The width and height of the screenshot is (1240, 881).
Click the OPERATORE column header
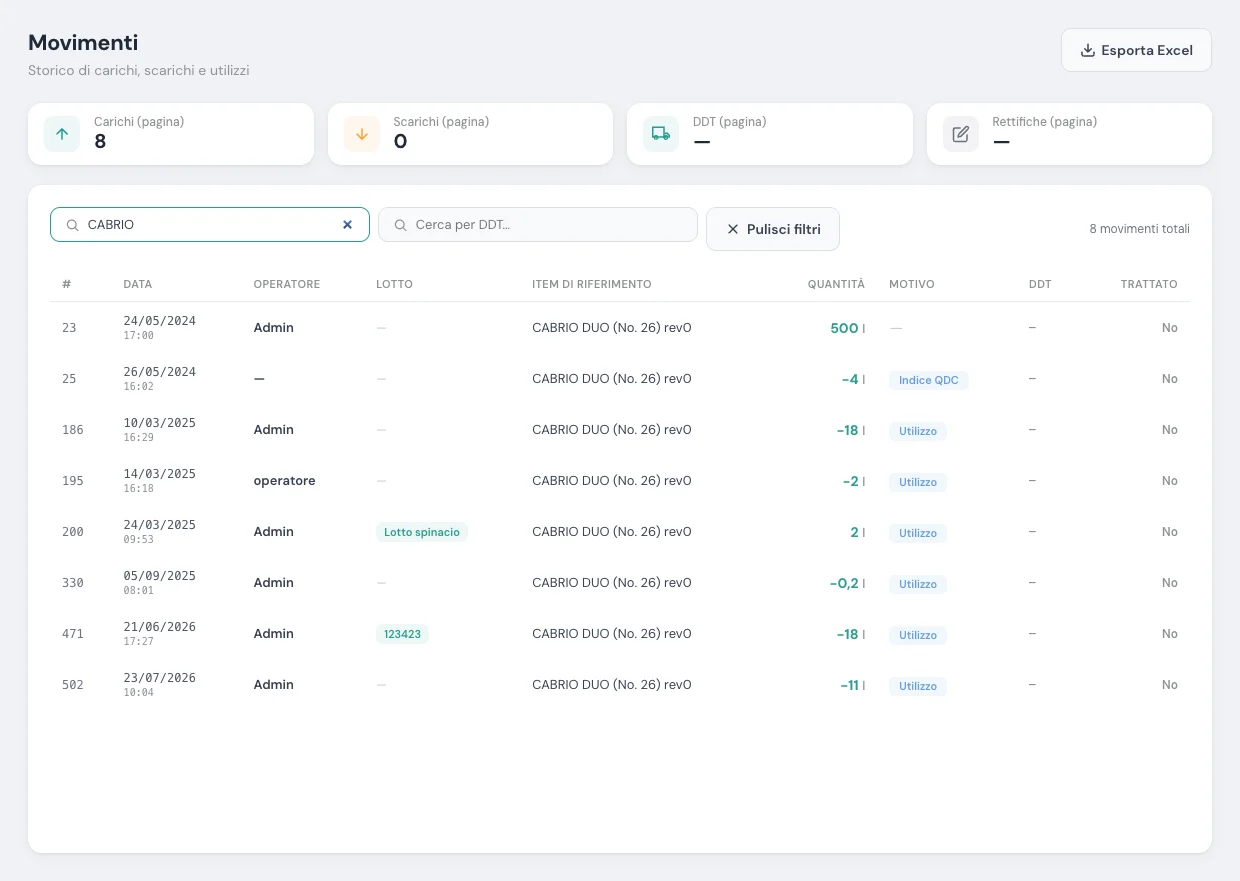(287, 284)
